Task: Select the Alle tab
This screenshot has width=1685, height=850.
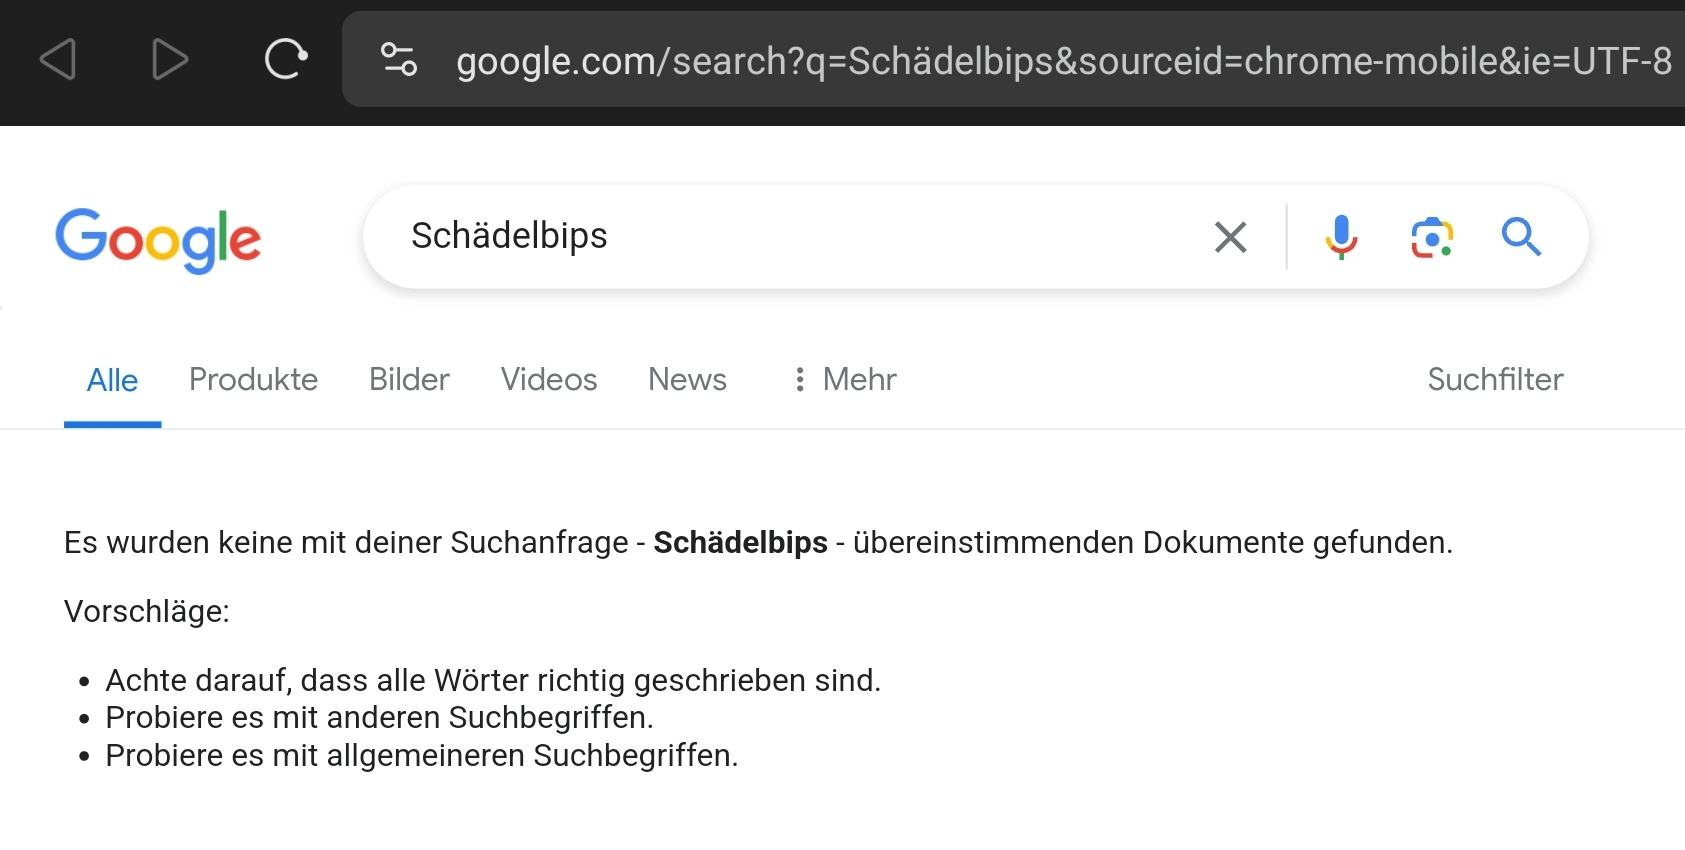Action: click(112, 380)
